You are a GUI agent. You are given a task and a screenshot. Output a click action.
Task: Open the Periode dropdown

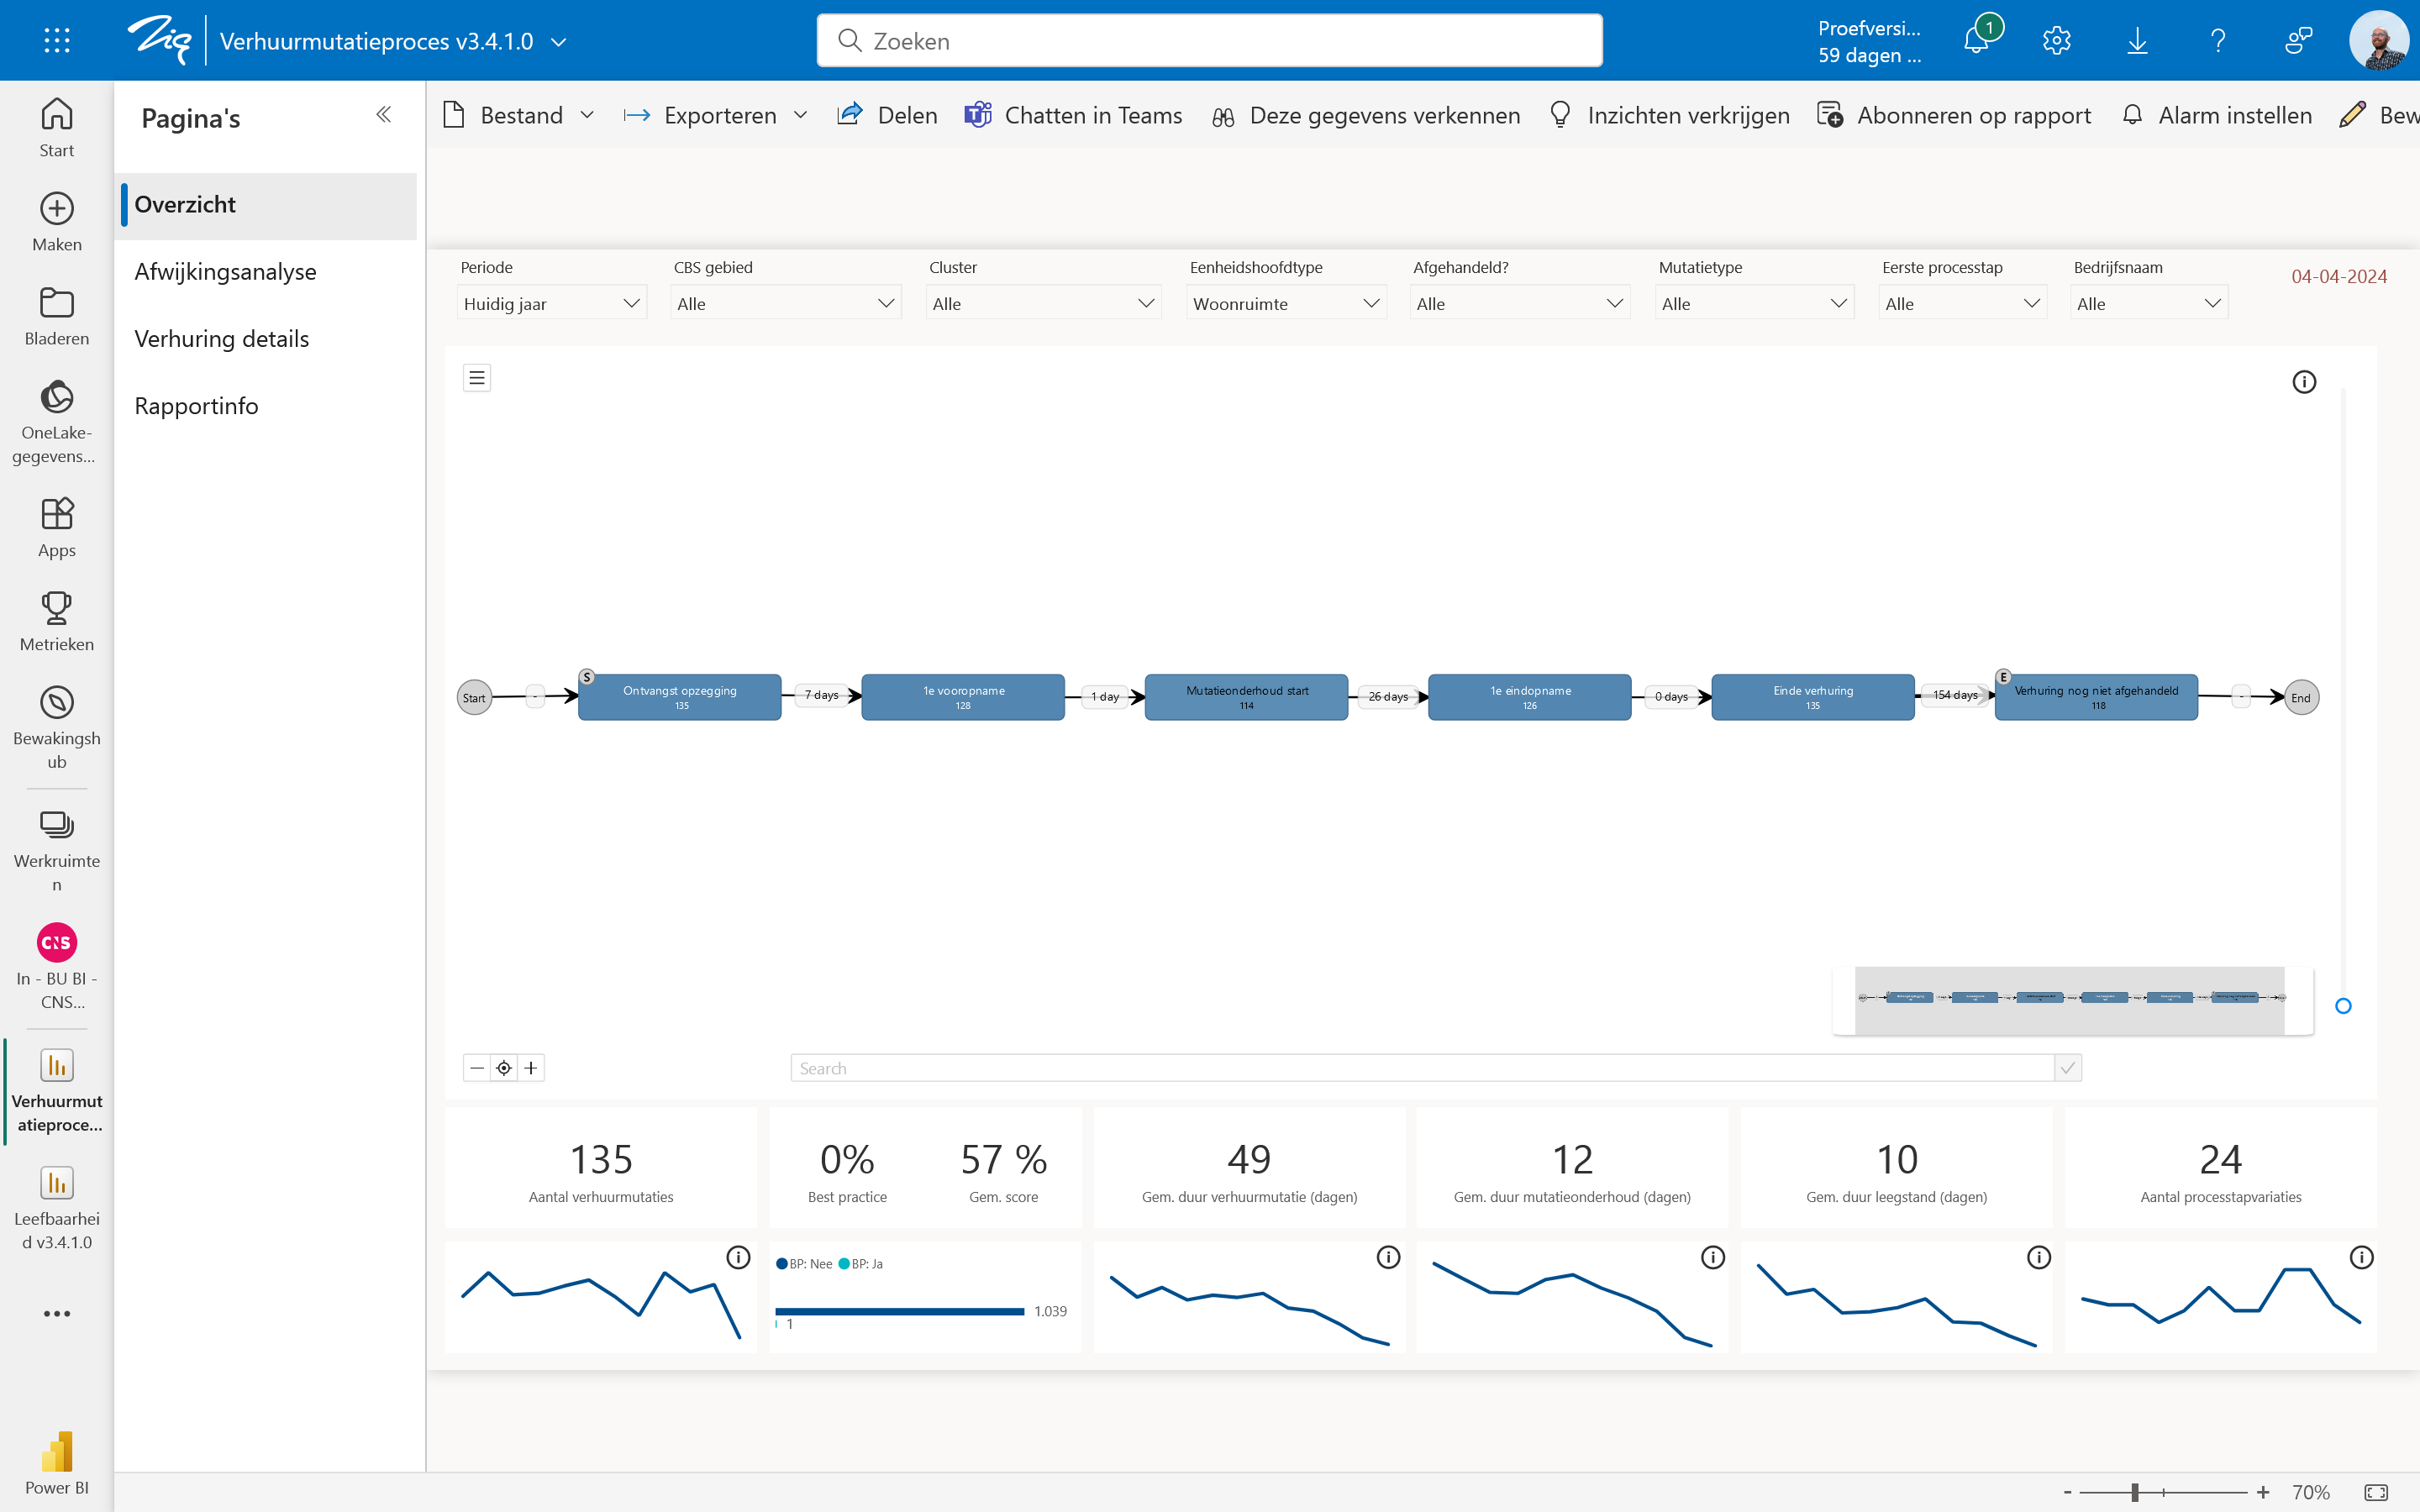[x=551, y=303]
